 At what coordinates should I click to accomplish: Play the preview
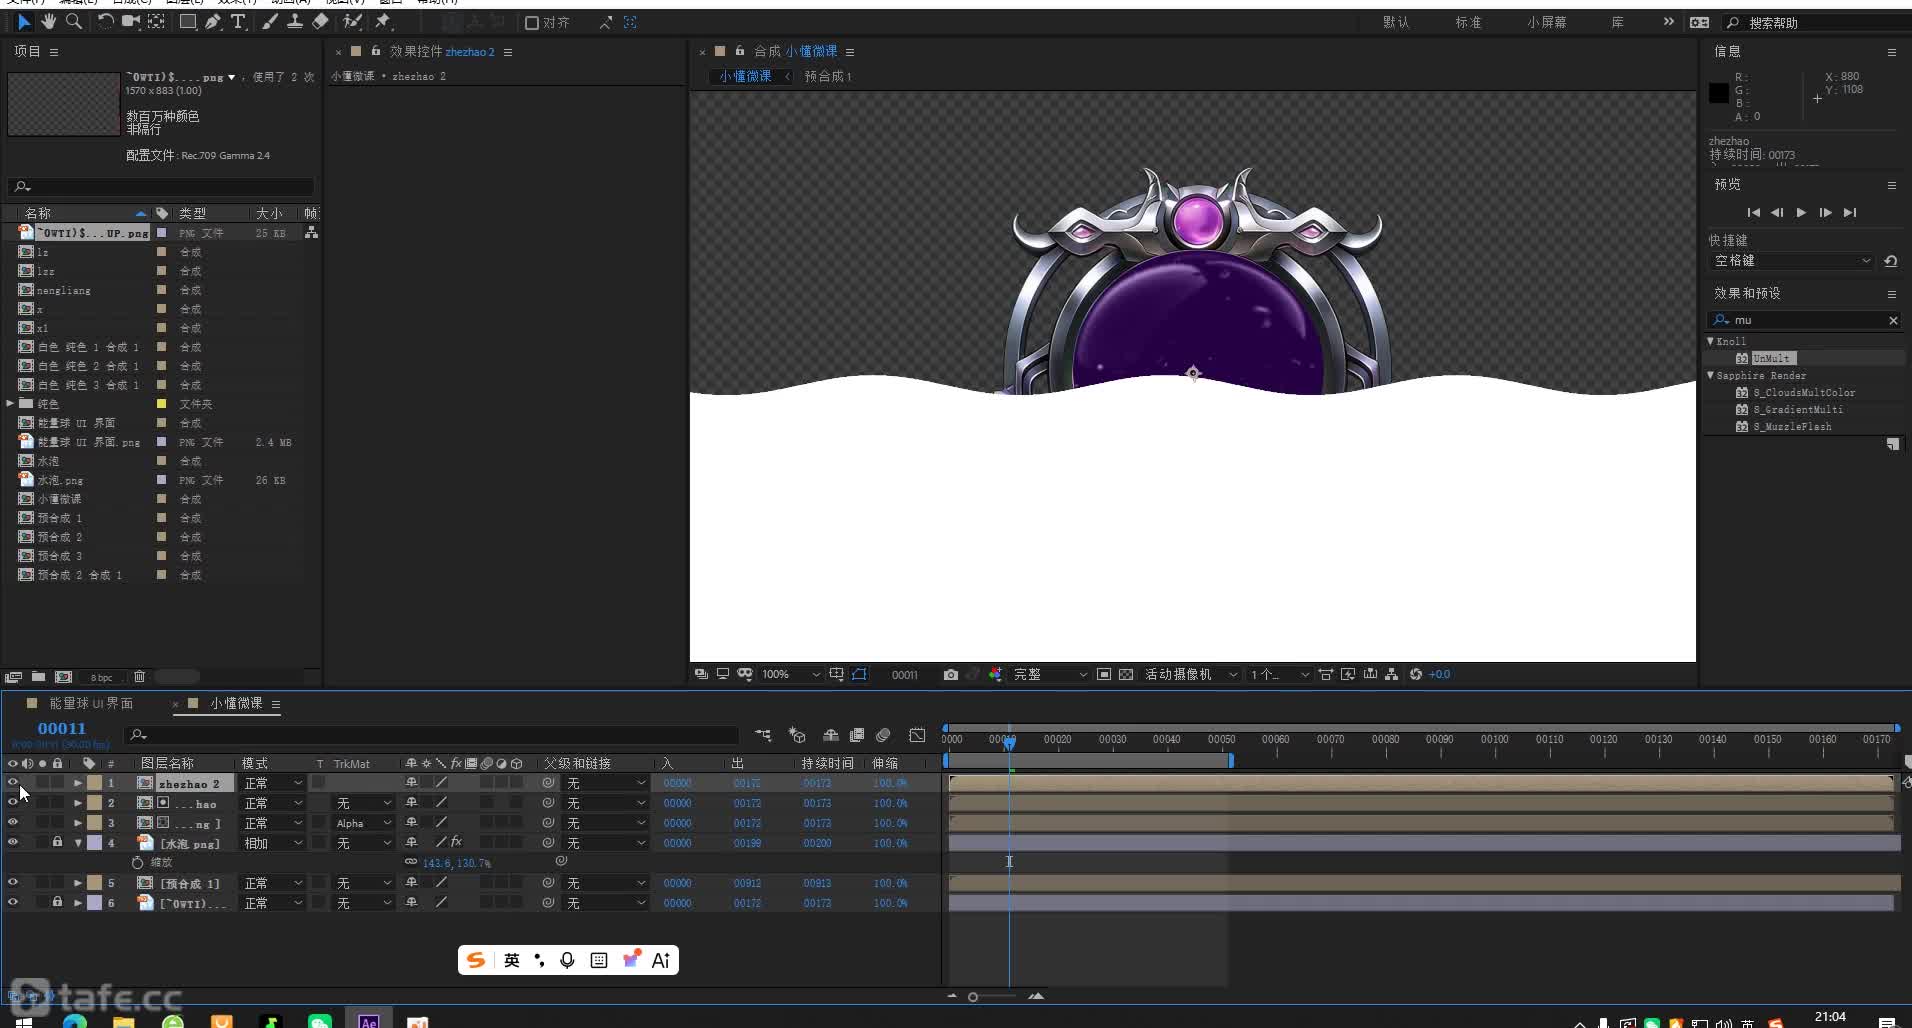tap(1801, 213)
